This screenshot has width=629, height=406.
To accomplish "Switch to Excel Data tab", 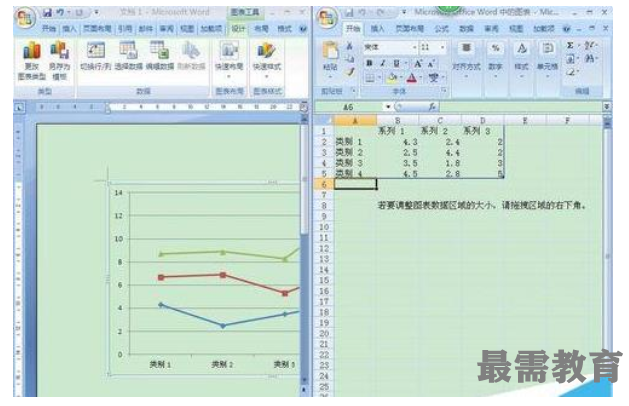I will (x=466, y=28).
